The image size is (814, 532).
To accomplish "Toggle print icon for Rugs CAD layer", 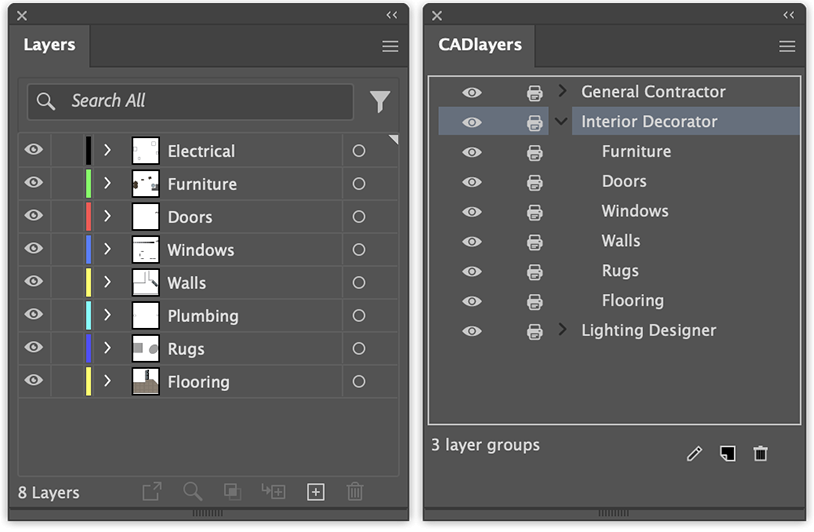I will coord(535,271).
